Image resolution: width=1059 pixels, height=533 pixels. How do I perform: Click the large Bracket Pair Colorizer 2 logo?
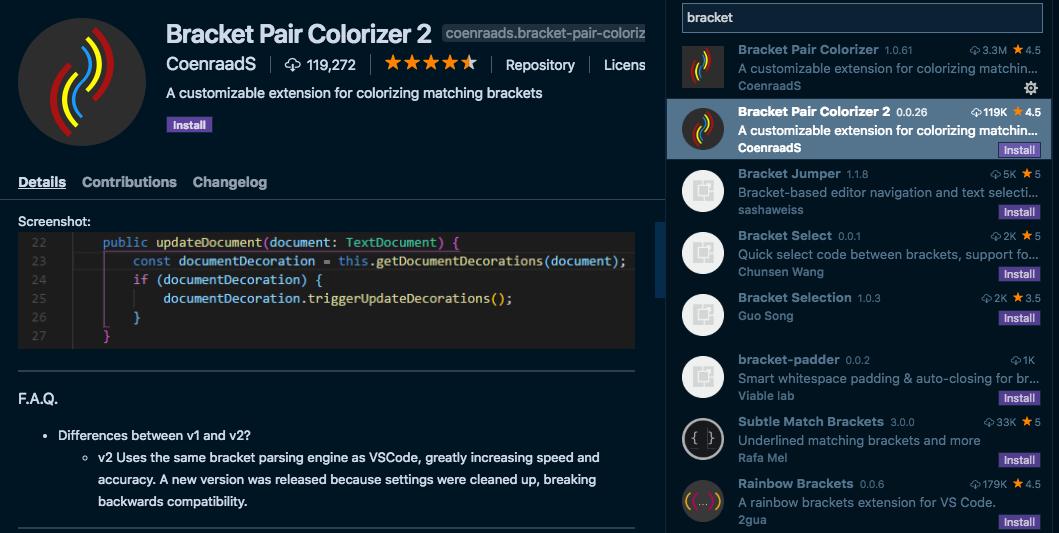(82, 82)
